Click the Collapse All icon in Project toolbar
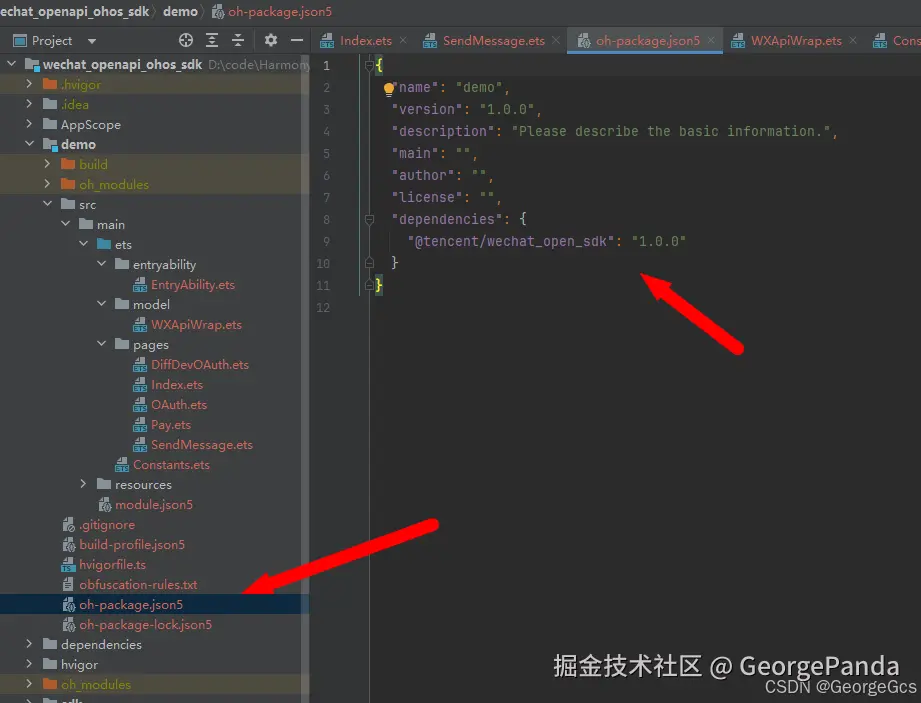Viewport: 921px width, 703px height. point(238,40)
